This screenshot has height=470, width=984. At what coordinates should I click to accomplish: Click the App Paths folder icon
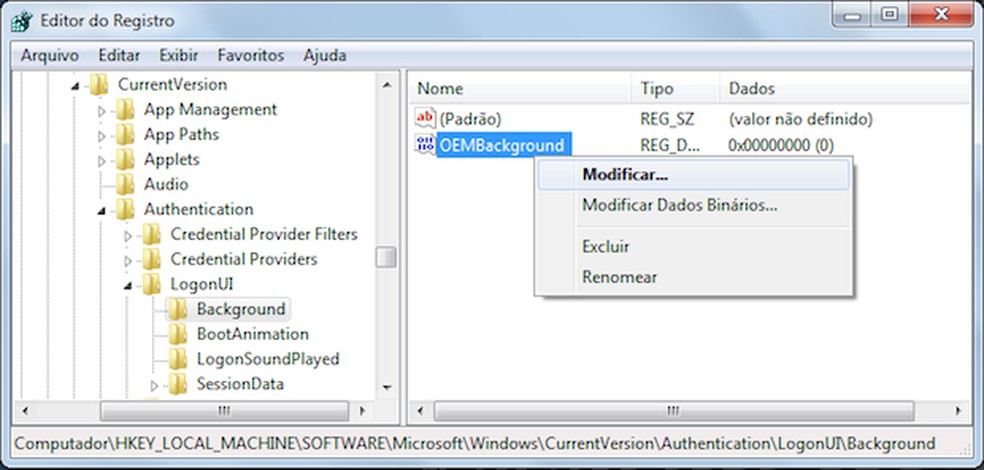pyautogui.click(x=125, y=134)
